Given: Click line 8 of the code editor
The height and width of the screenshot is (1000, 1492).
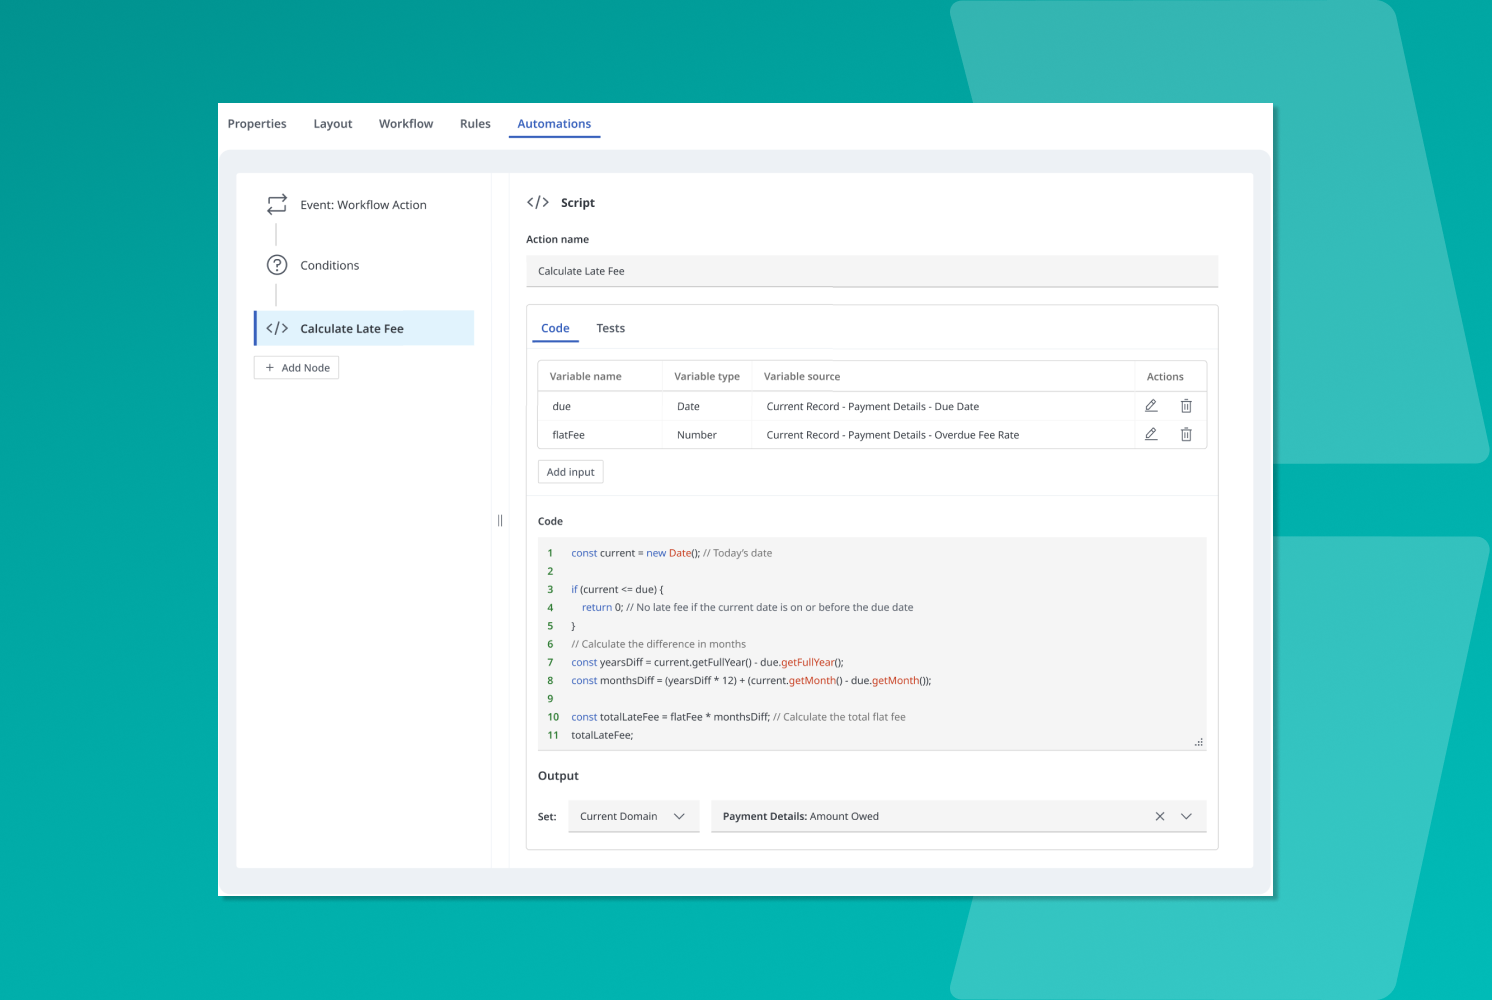Looking at the screenshot, I should point(750,680).
